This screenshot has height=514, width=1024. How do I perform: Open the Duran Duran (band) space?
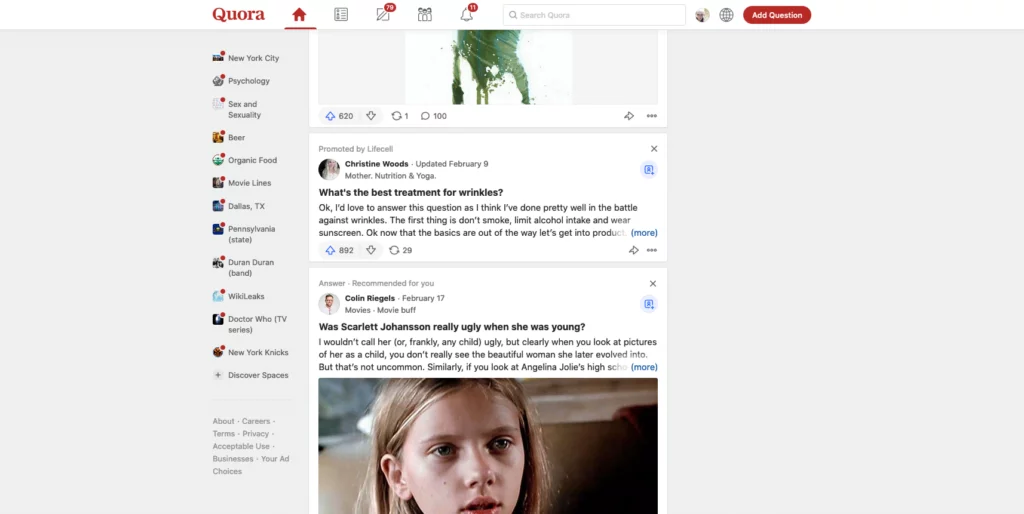[x=244, y=267]
